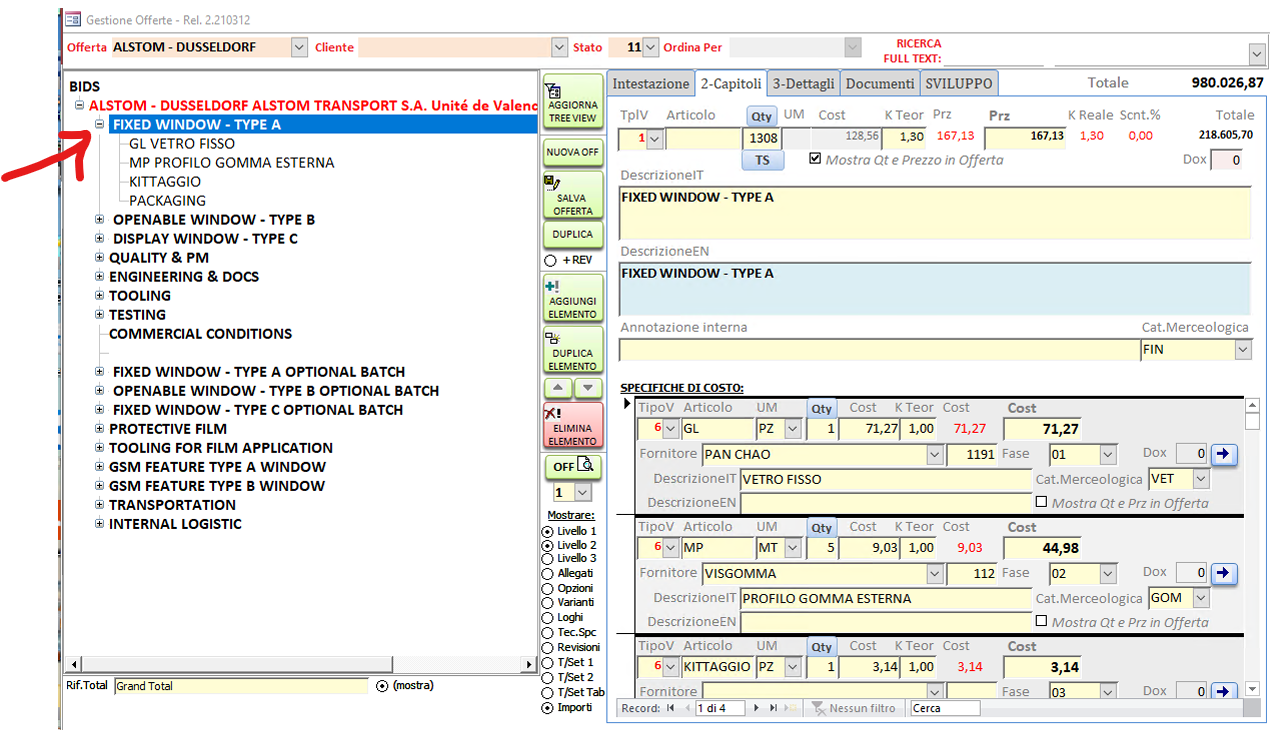Click the Aggiungi Elemento plus icon button
This screenshot has height=730, width=1279.
tap(573, 298)
